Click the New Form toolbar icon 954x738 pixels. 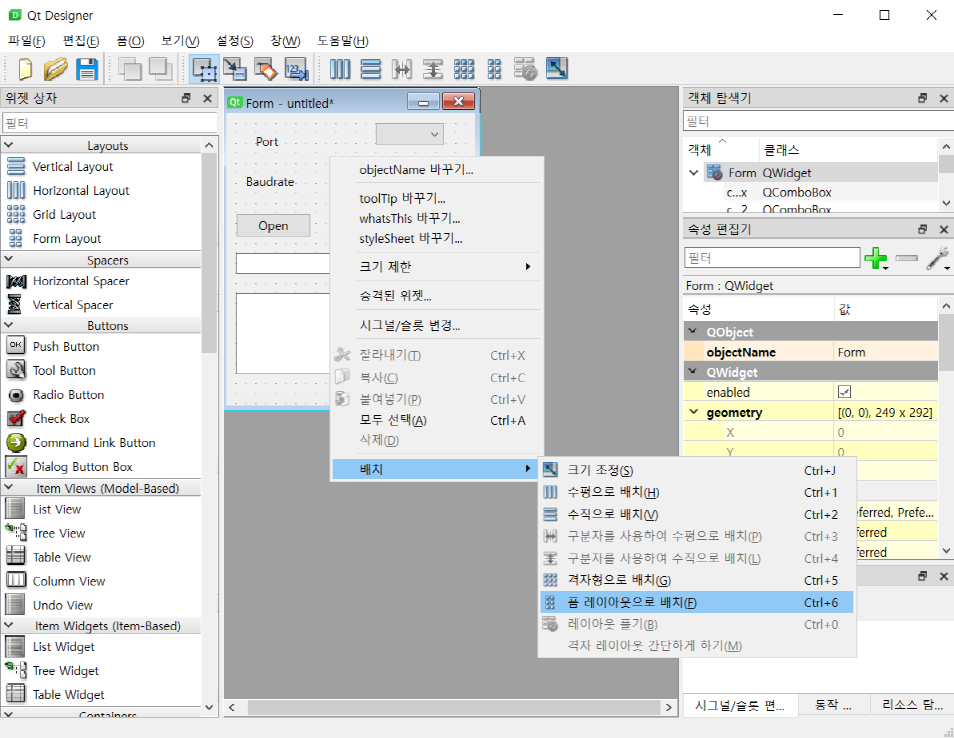pyautogui.click(x=25, y=69)
